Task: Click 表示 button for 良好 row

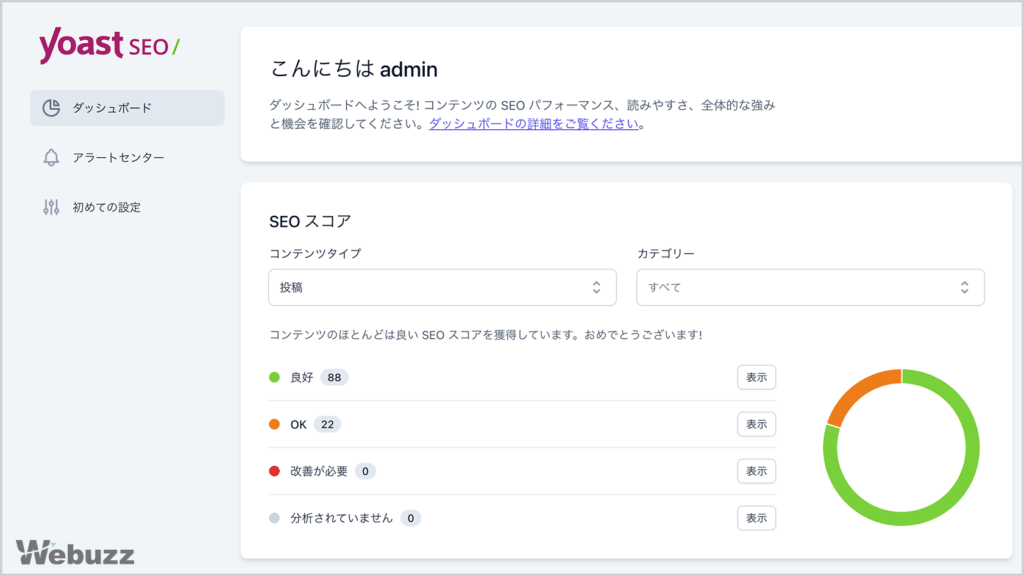Action: pos(756,377)
